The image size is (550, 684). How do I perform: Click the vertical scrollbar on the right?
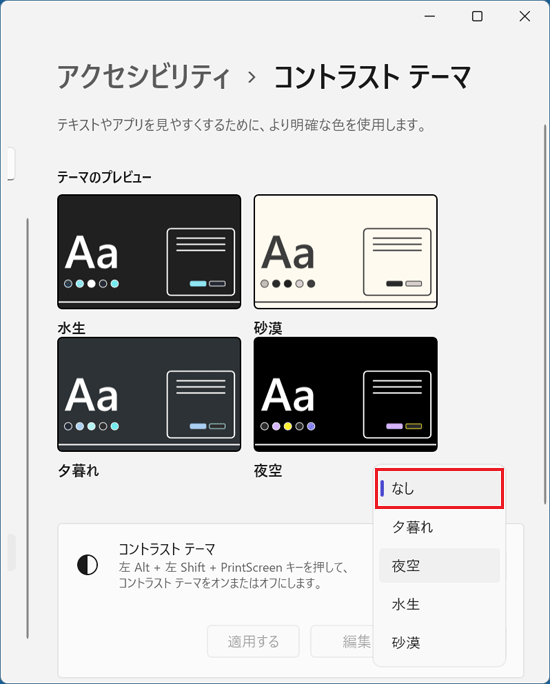point(545,314)
